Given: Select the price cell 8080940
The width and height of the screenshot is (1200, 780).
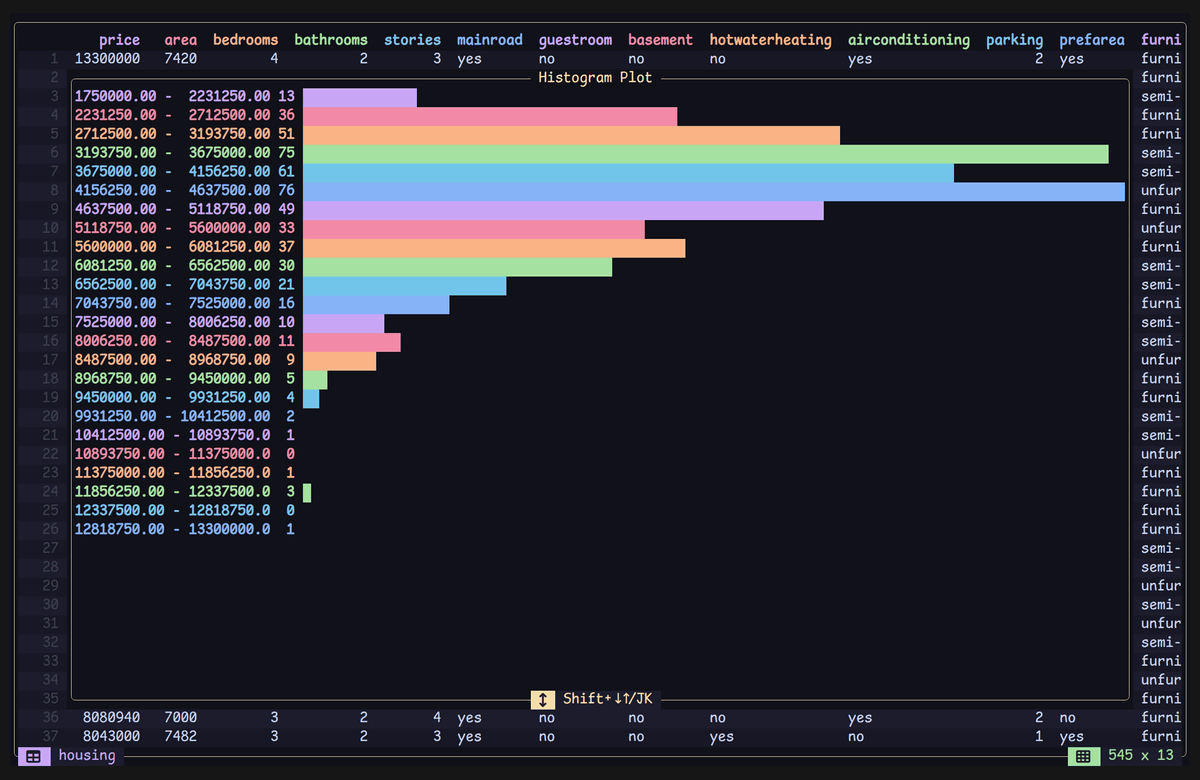Looking at the screenshot, I should (112, 717).
